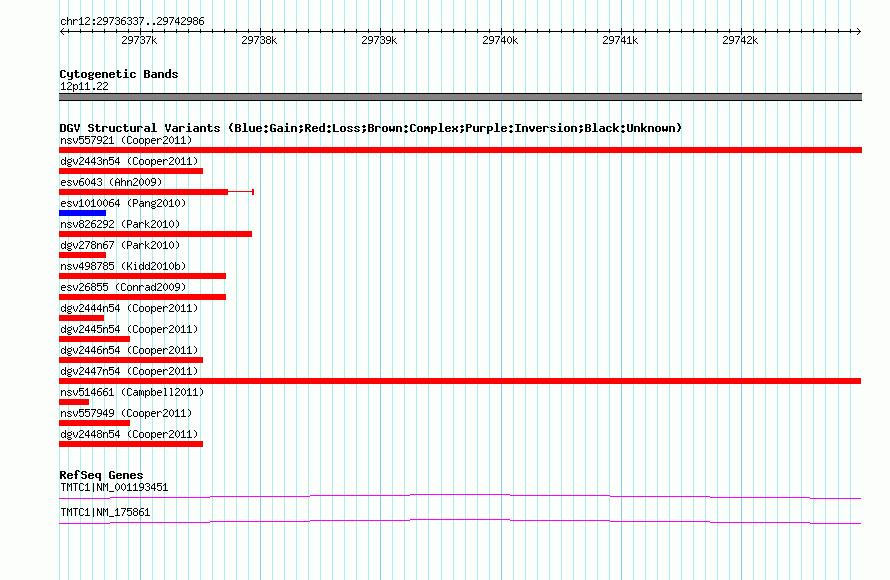
Task: Click the 29738k ruler tick label
Action: pos(259,40)
